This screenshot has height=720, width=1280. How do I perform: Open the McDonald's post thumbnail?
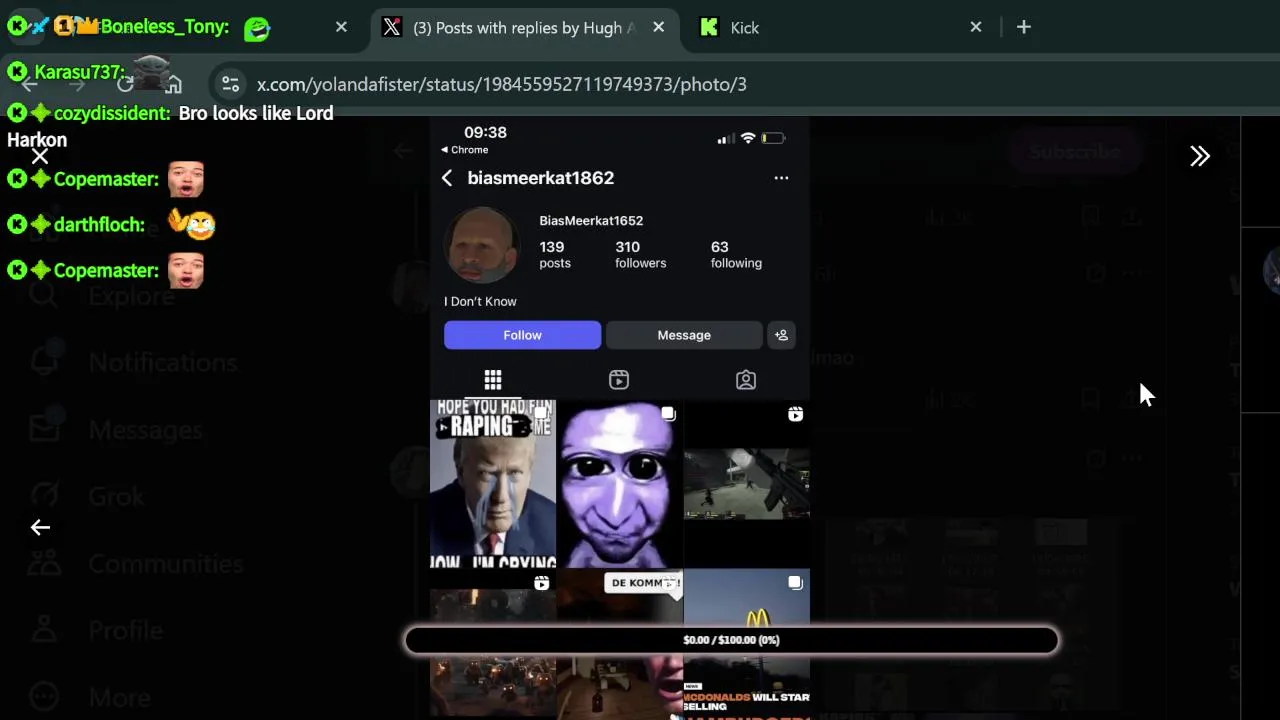pos(747,643)
